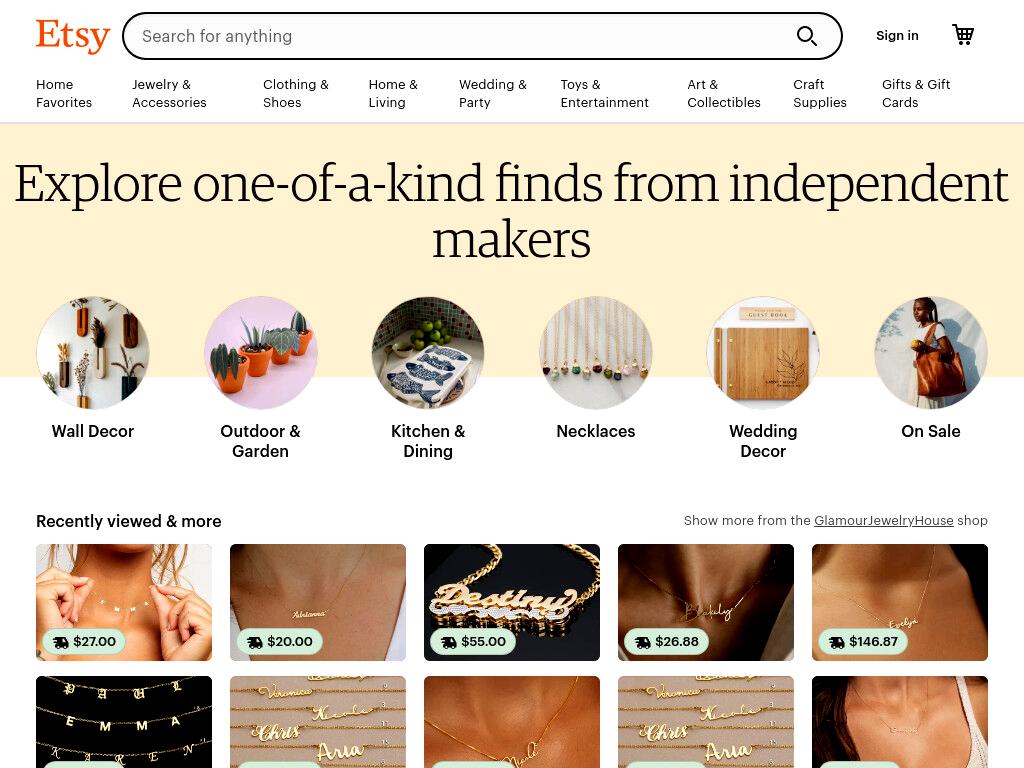This screenshot has width=1024, height=768.
Task: Open the $55.00 Destiny necklace listing
Action: click(x=512, y=602)
